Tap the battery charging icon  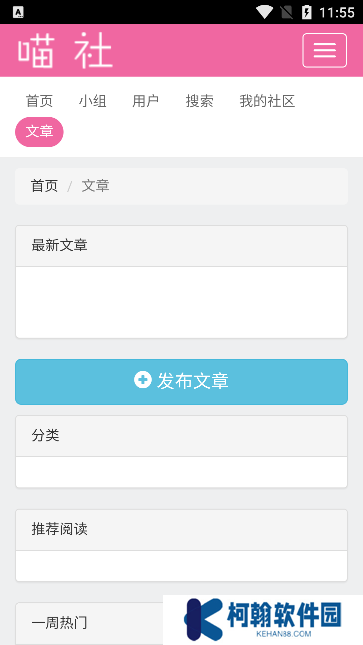pyautogui.click(x=307, y=12)
